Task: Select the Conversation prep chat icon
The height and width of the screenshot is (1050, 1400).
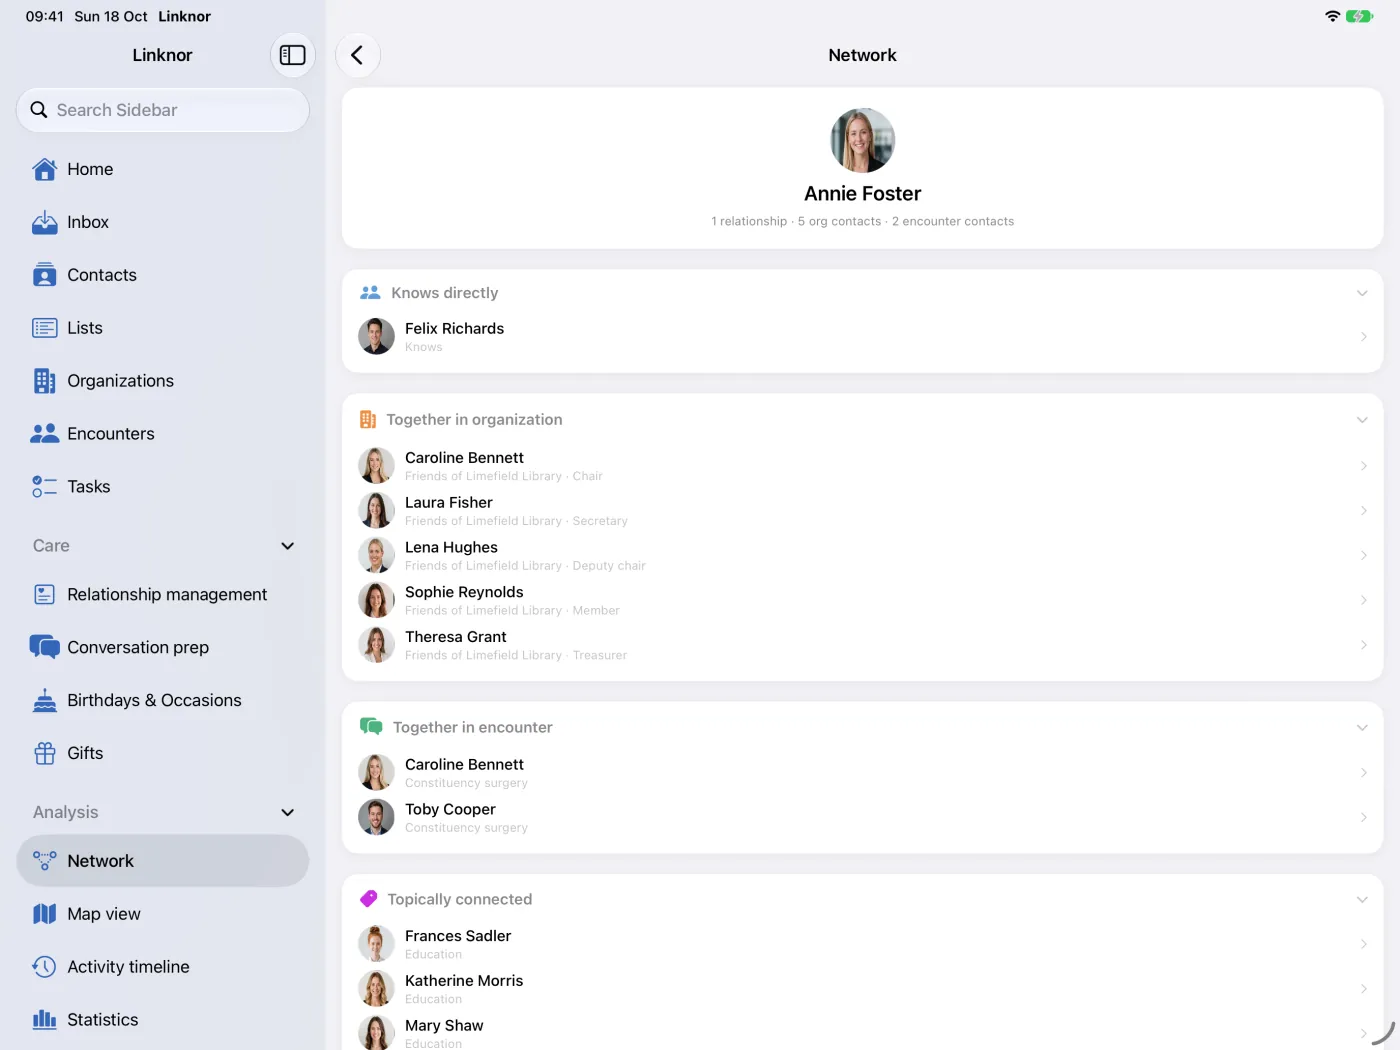Action: tap(45, 648)
